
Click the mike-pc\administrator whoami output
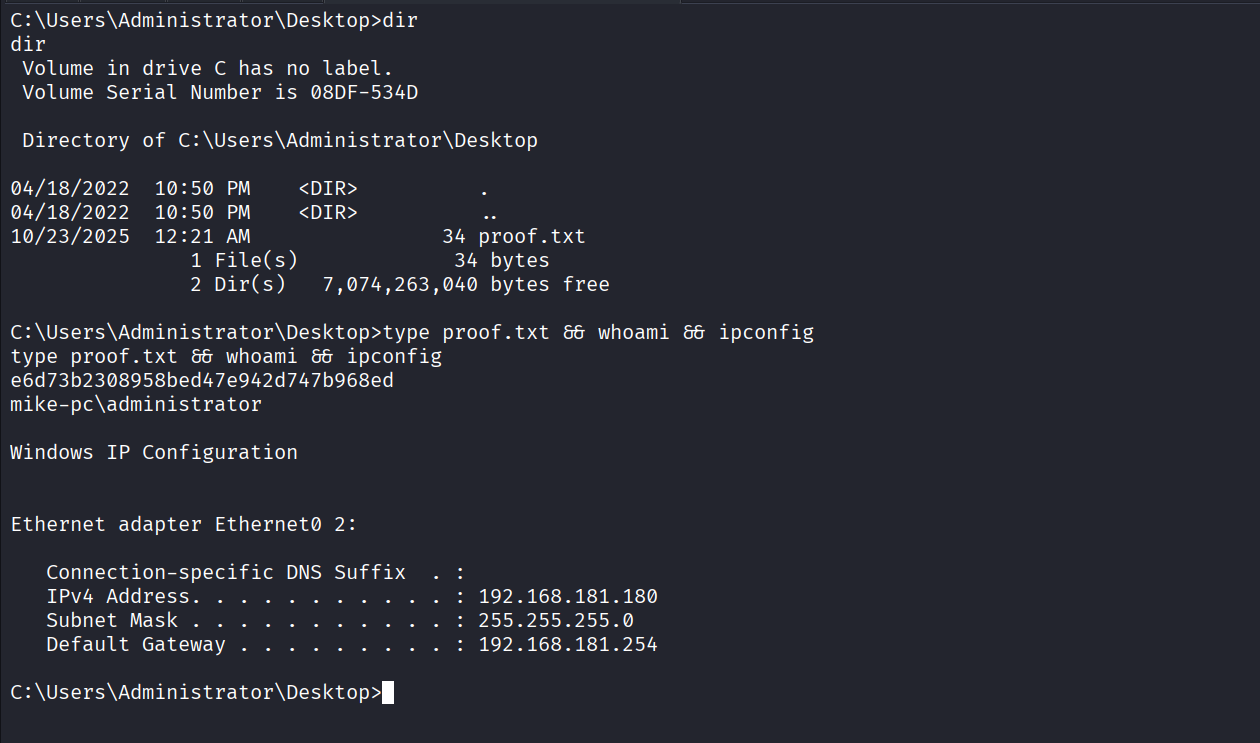(136, 405)
